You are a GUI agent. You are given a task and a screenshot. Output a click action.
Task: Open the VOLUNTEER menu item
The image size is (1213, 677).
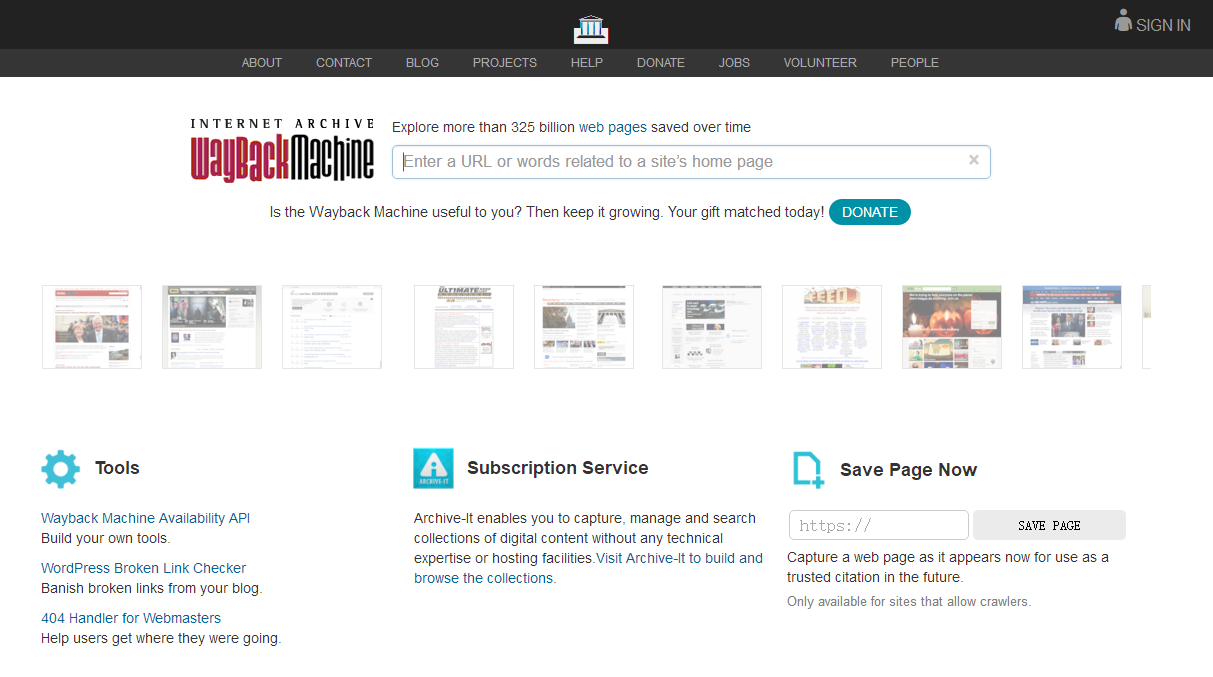(820, 62)
